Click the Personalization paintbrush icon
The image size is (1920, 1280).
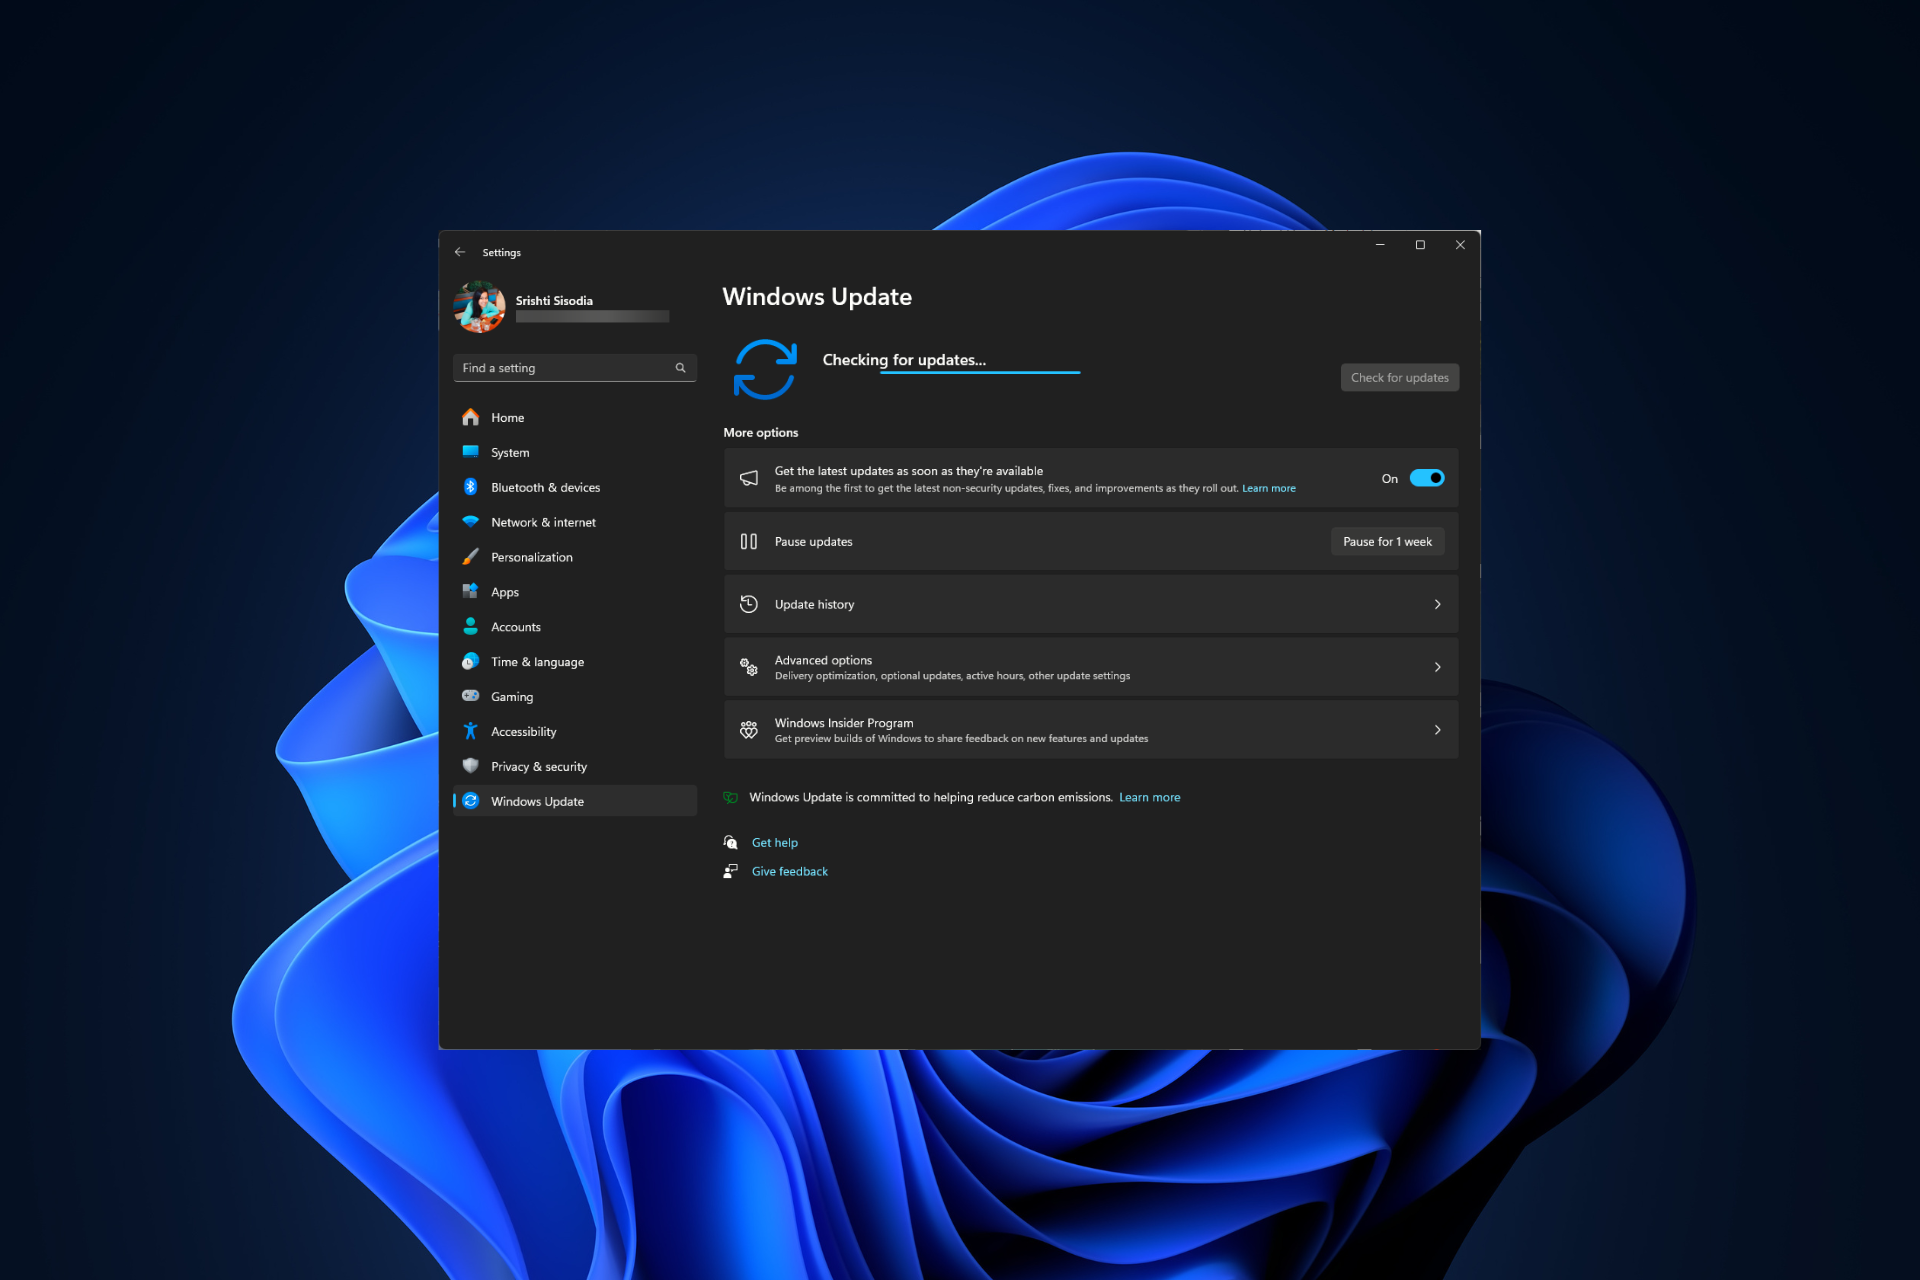tap(470, 557)
